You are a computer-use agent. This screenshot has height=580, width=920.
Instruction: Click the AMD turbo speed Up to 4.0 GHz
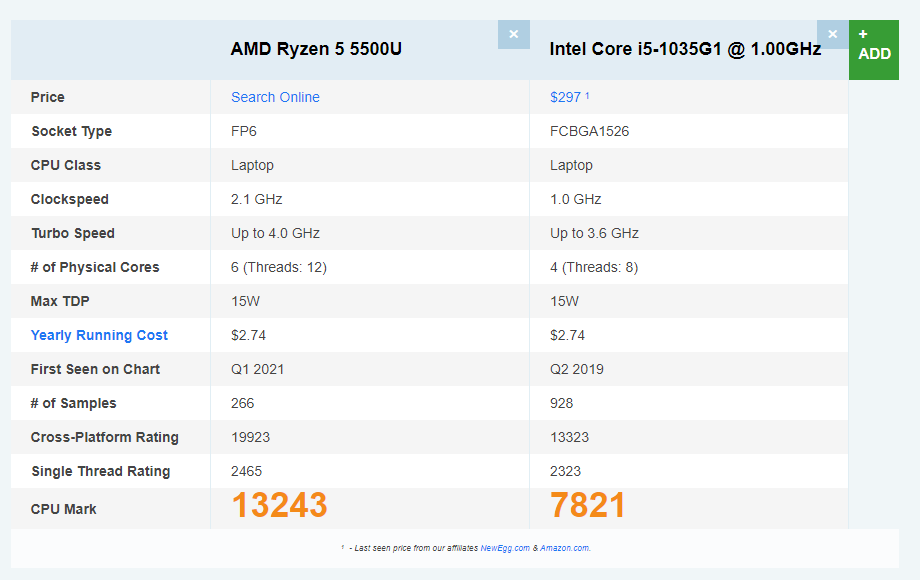(275, 233)
